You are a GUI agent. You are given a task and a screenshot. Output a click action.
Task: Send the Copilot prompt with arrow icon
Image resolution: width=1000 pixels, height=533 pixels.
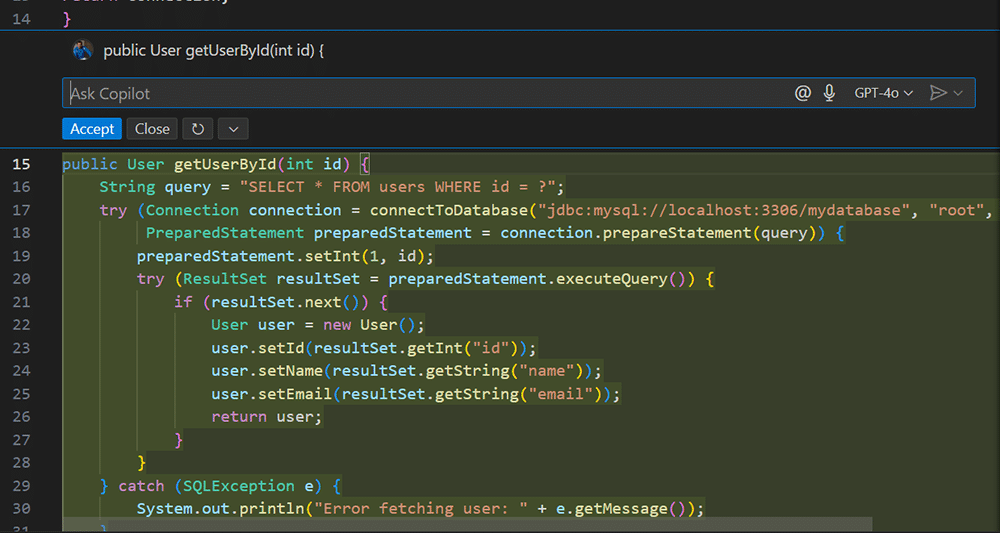click(x=937, y=93)
